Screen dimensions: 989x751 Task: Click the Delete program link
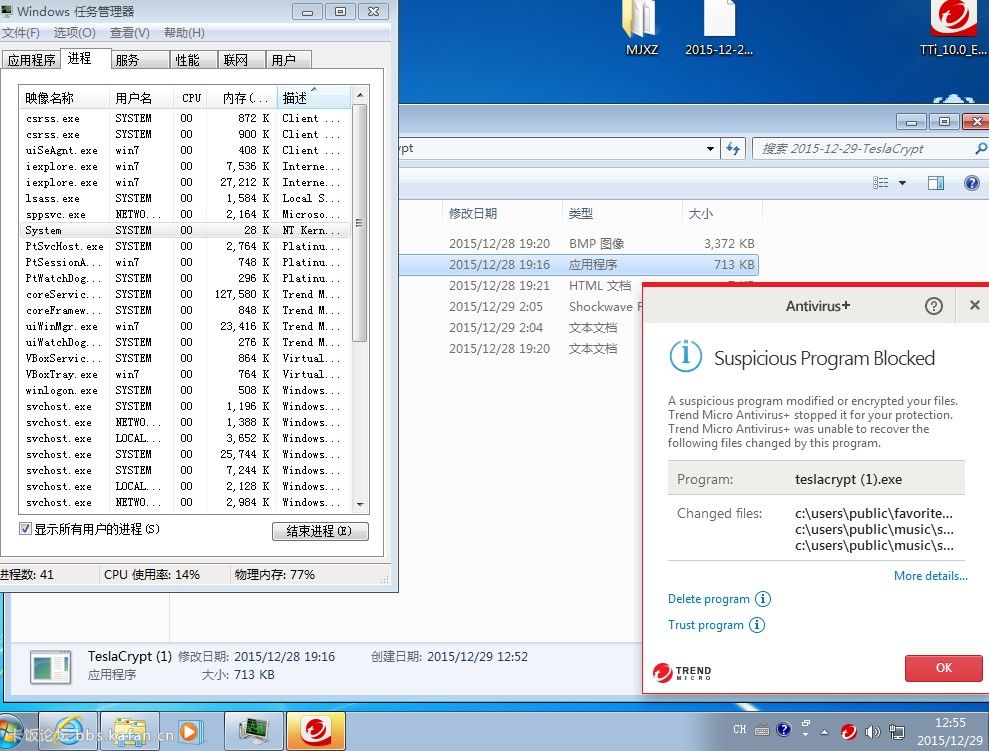pyautogui.click(x=709, y=599)
